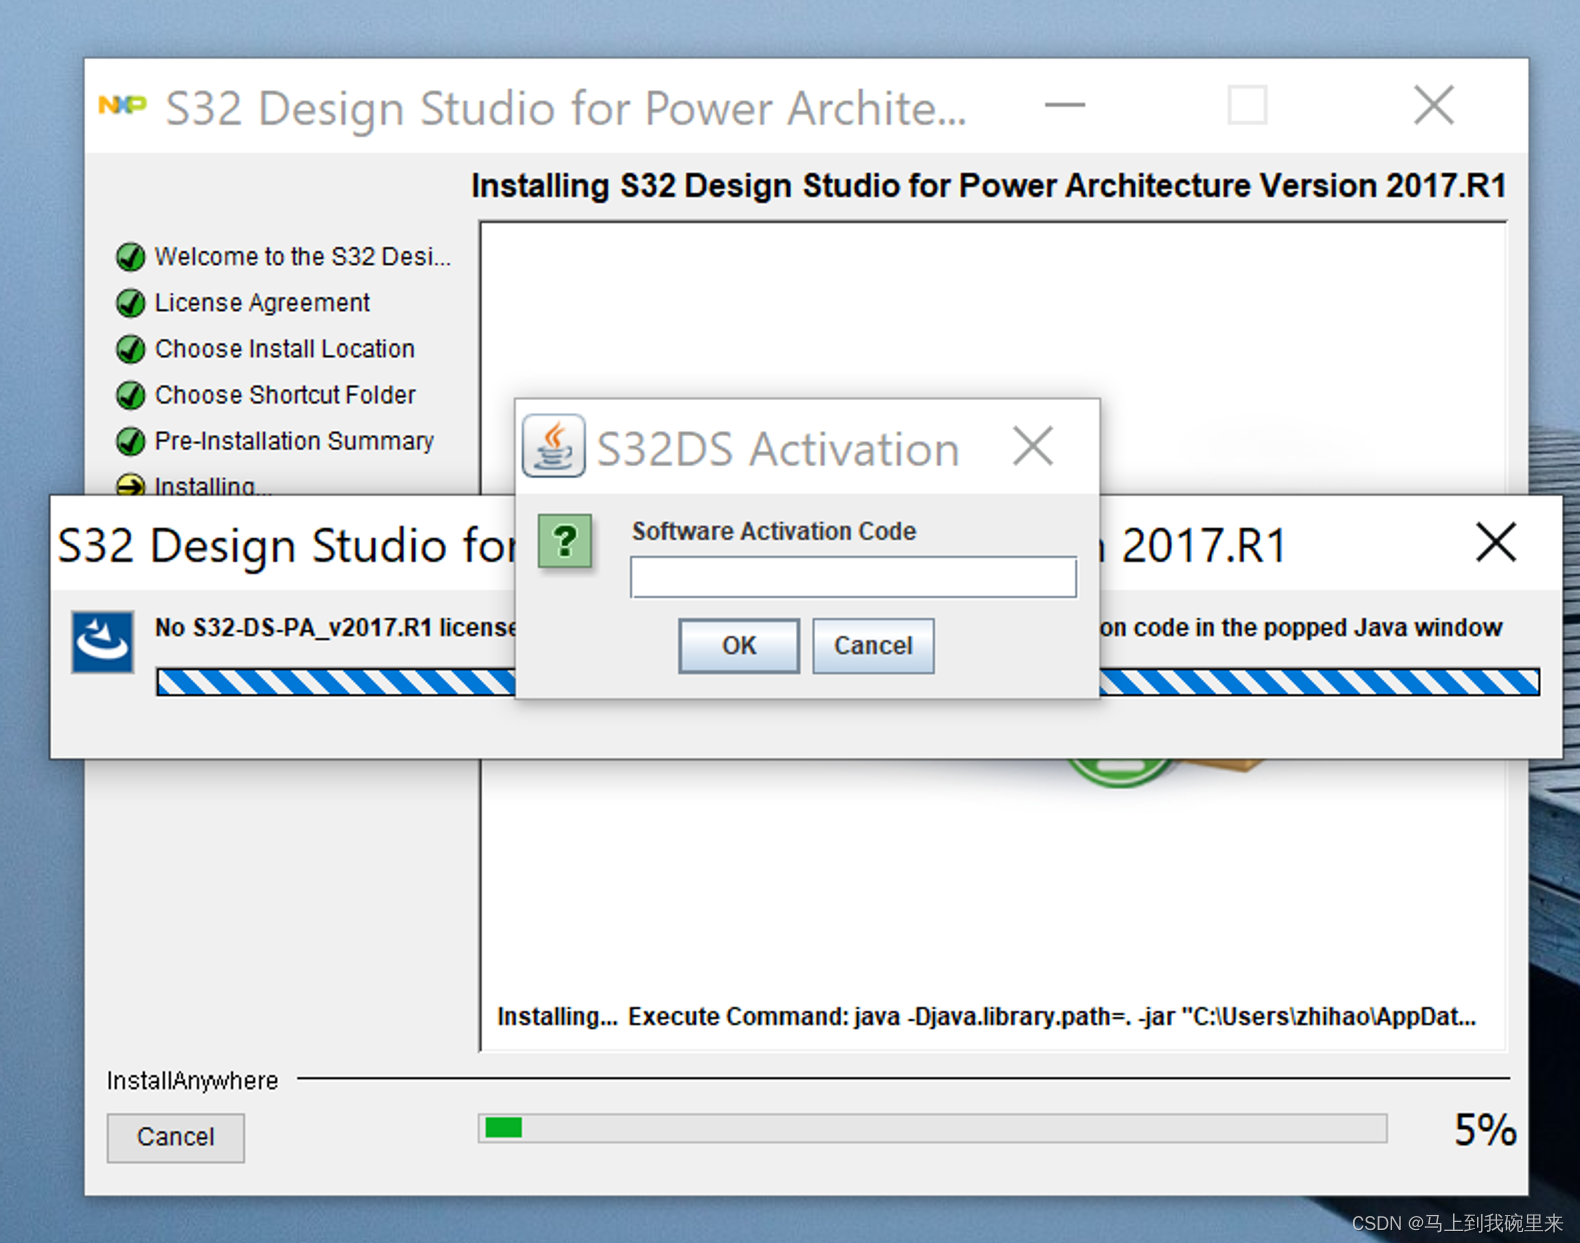Click OK in S32DS Activation dialog

pyautogui.click(x=738, y=645)
